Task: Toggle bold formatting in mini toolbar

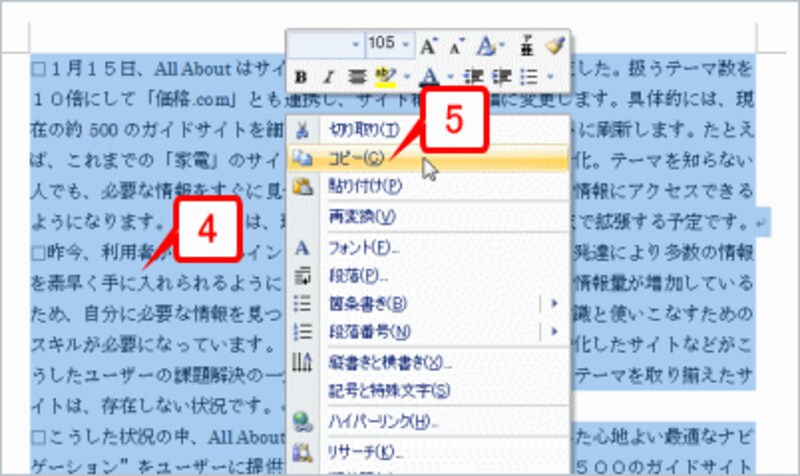Action: pyautogui.click(x=301, y=77)
